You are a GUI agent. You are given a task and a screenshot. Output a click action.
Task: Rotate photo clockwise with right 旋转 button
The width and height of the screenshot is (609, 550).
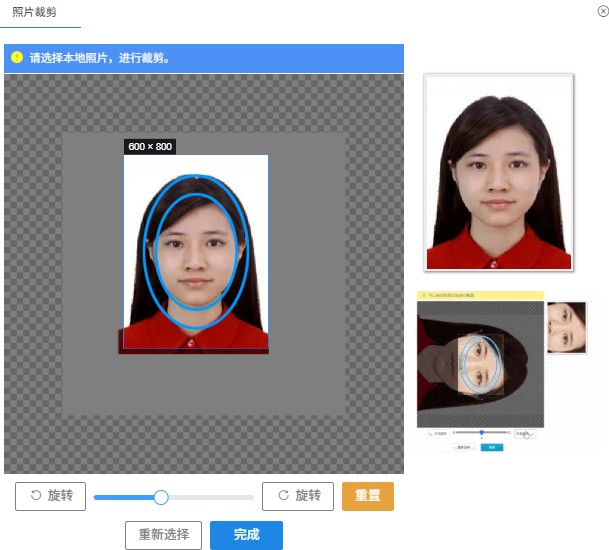(297, 496)
